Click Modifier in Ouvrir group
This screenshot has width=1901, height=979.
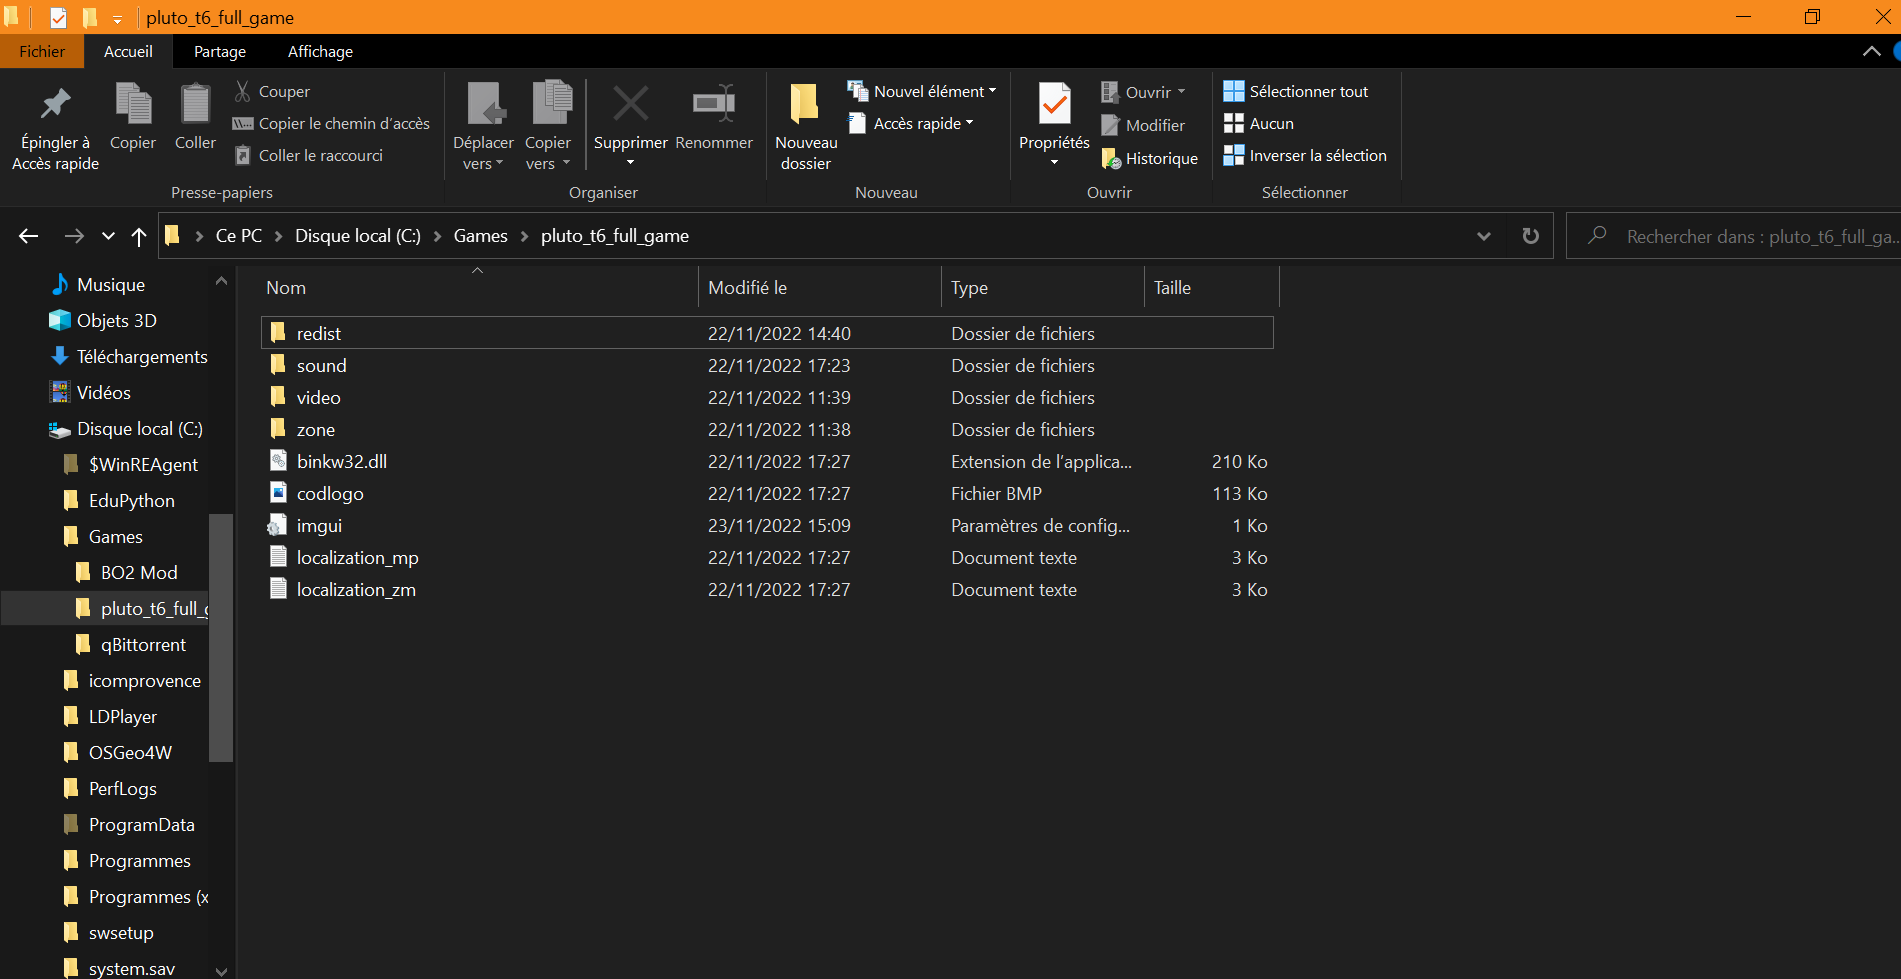tap(1143, 125)
